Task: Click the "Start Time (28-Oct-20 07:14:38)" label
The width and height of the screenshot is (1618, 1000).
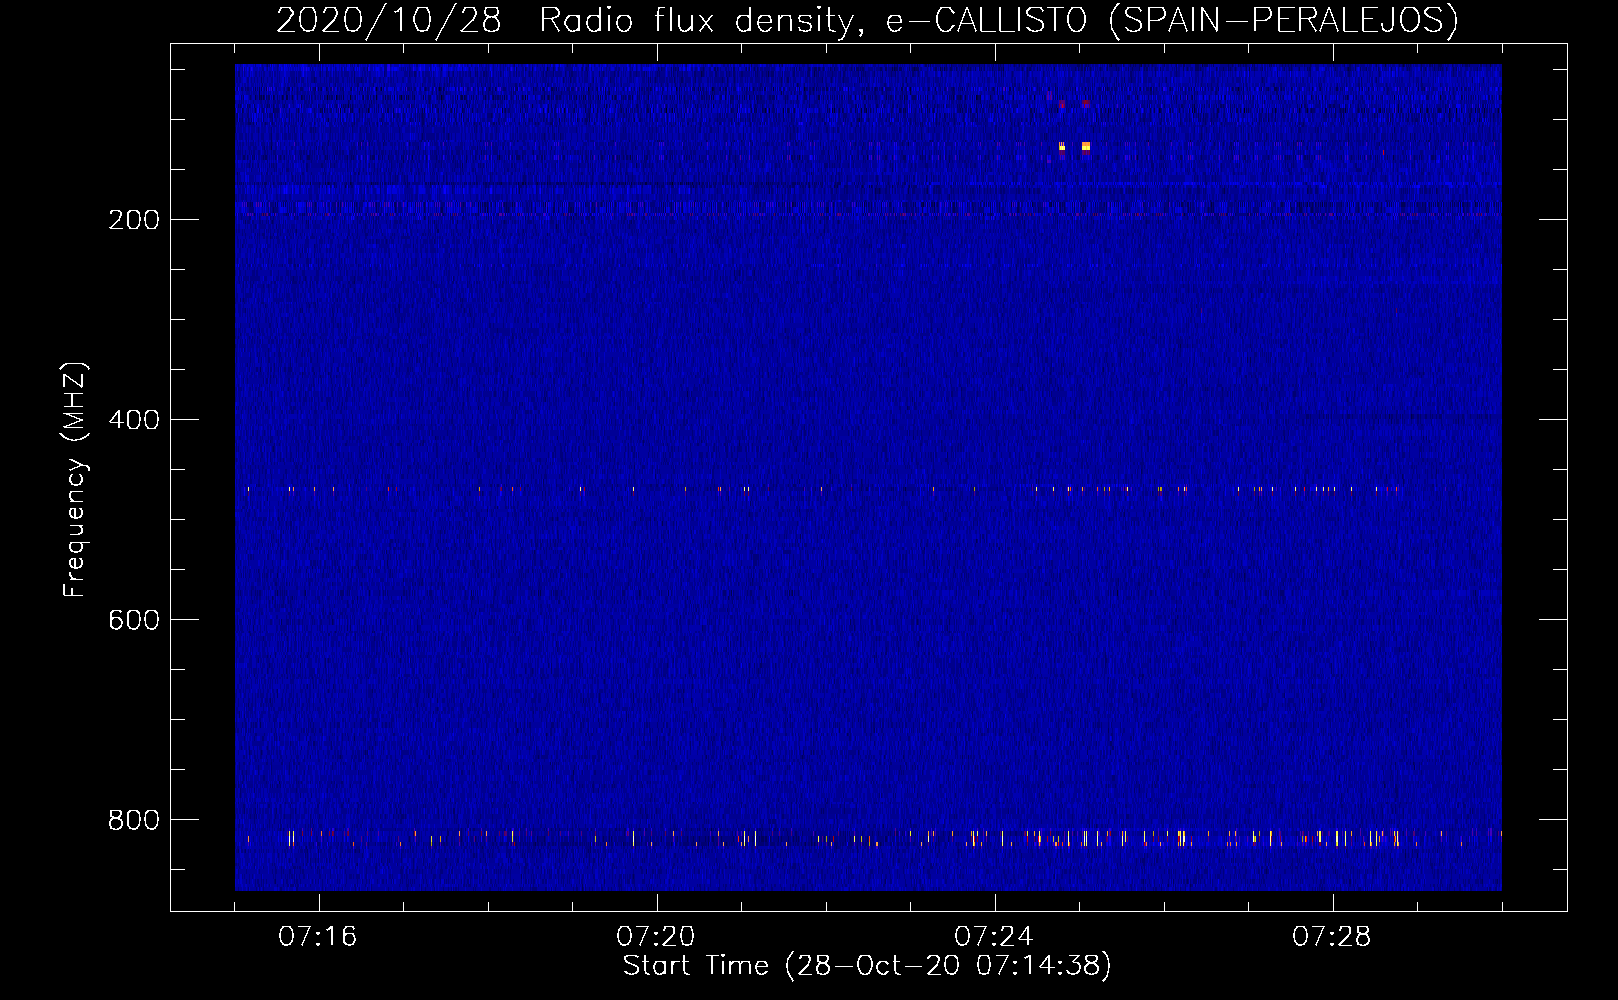Action: 867,966
